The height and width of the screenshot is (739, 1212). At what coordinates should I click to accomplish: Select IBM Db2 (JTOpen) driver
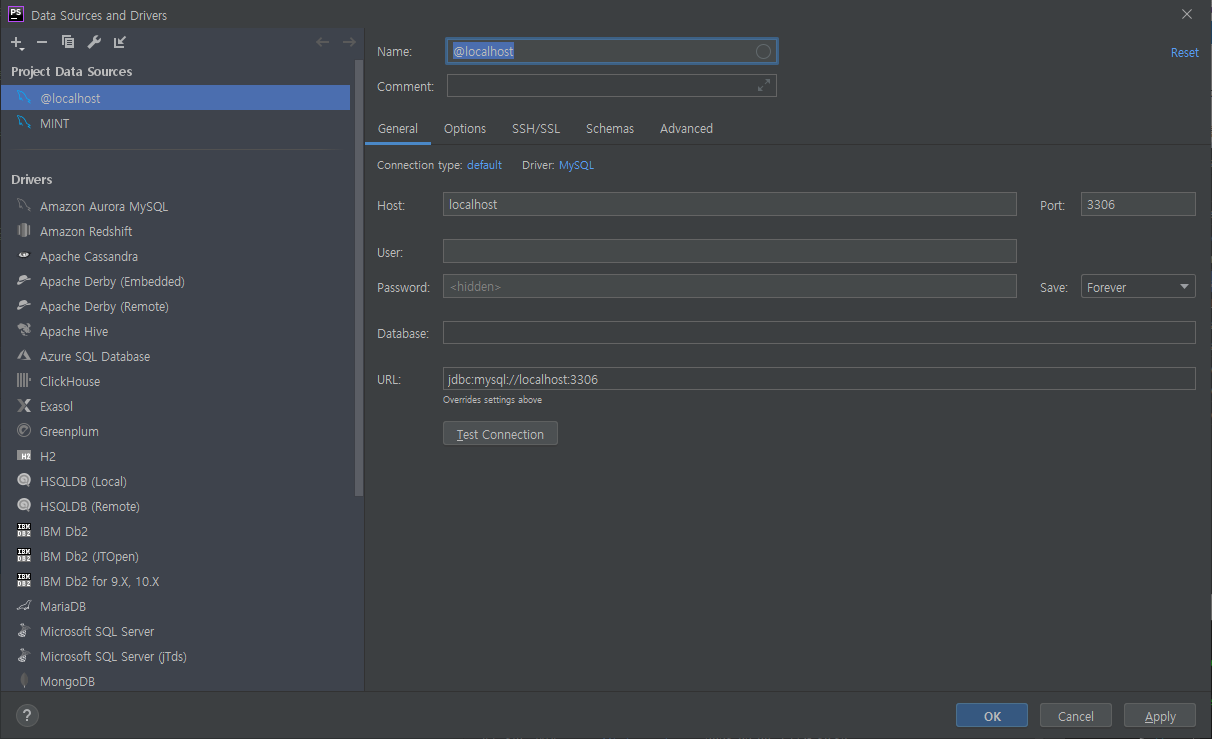[x=175, y=556]
